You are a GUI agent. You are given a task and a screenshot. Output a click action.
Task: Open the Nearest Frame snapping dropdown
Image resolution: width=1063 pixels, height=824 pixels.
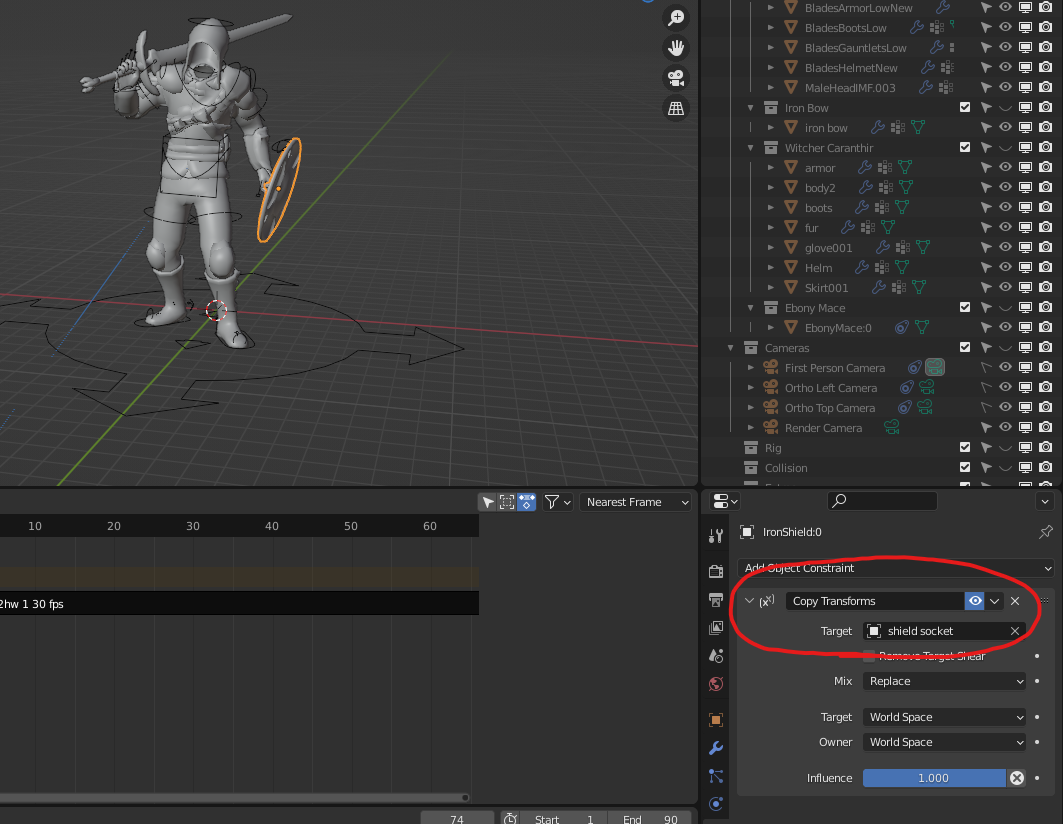coord(636,502)
